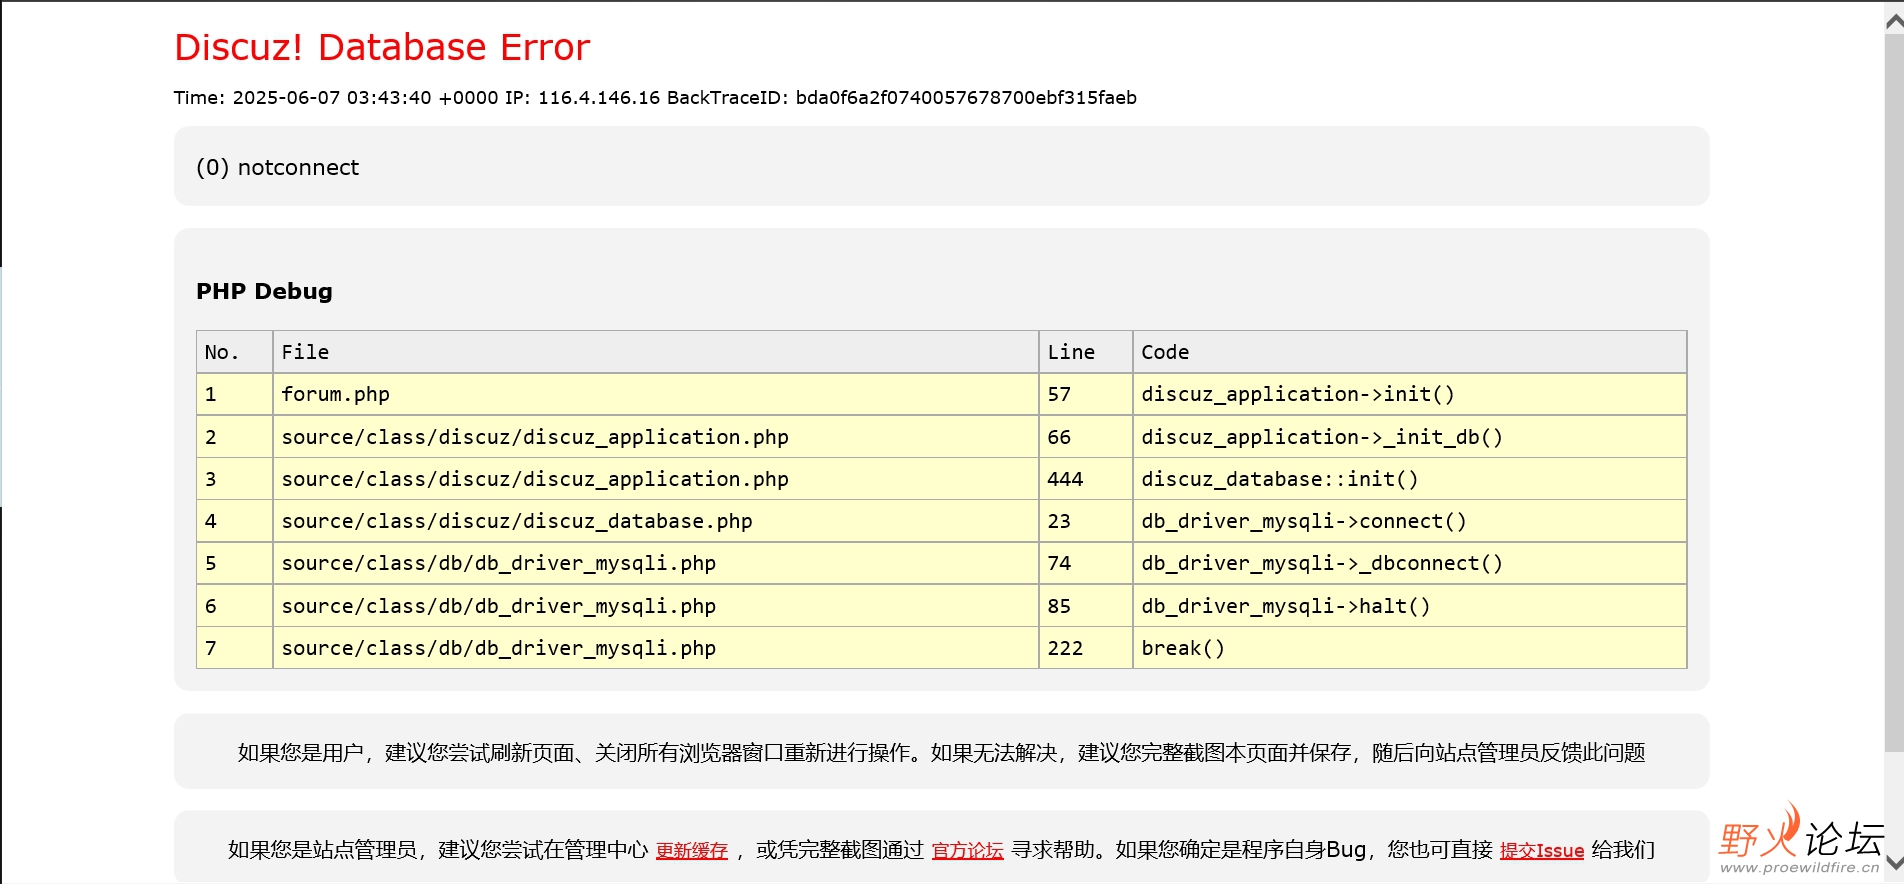Click the user advice message starting 如果您是用户

pos(941,753)
